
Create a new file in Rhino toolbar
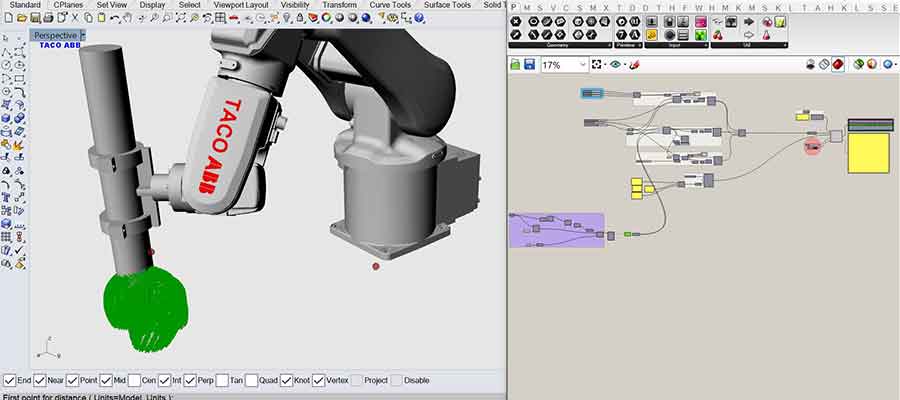click(x=8, y=18)
